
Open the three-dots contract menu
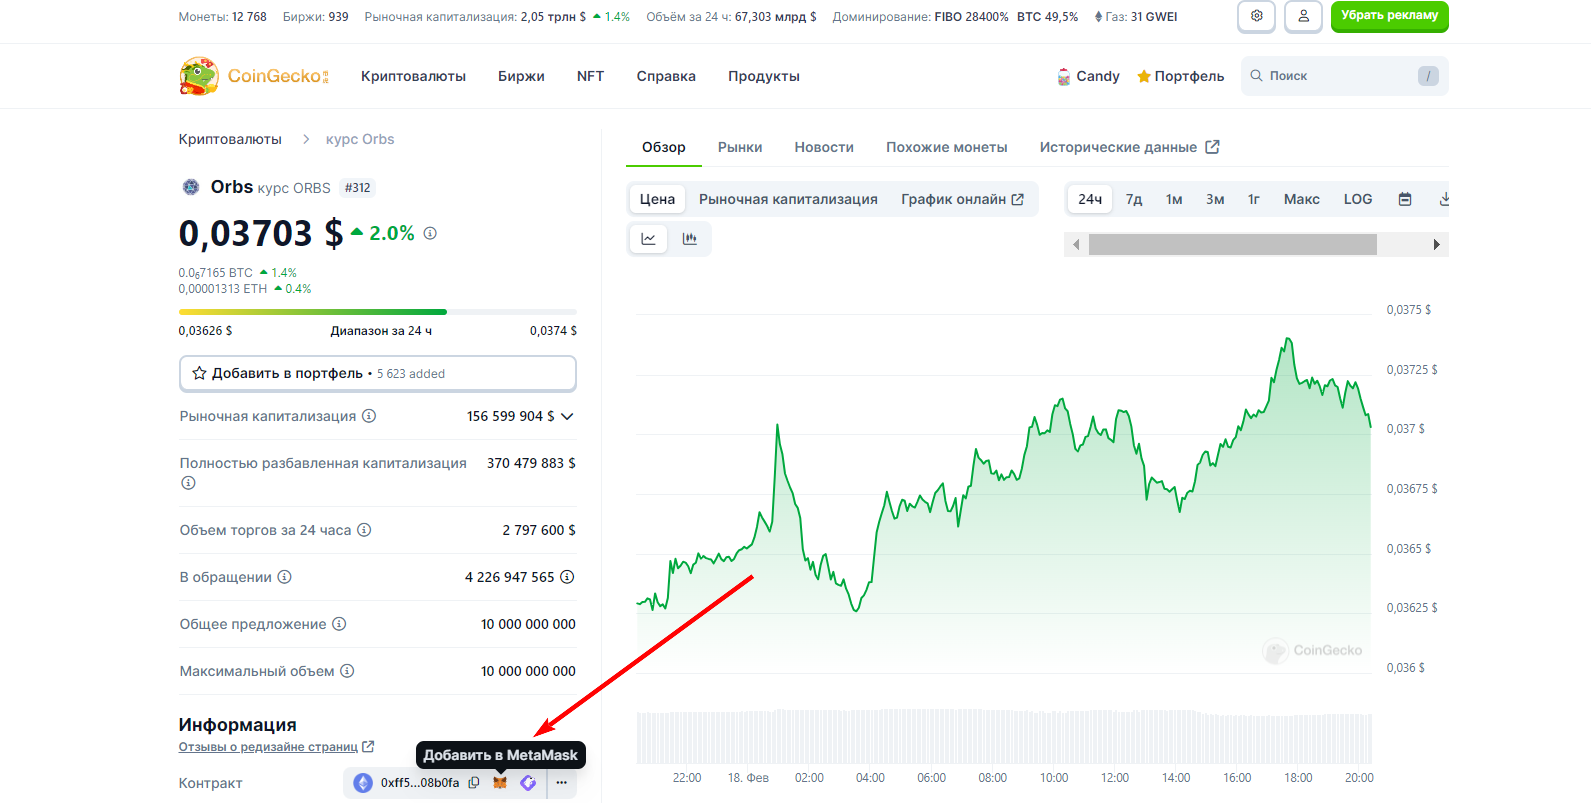(562, 783)
